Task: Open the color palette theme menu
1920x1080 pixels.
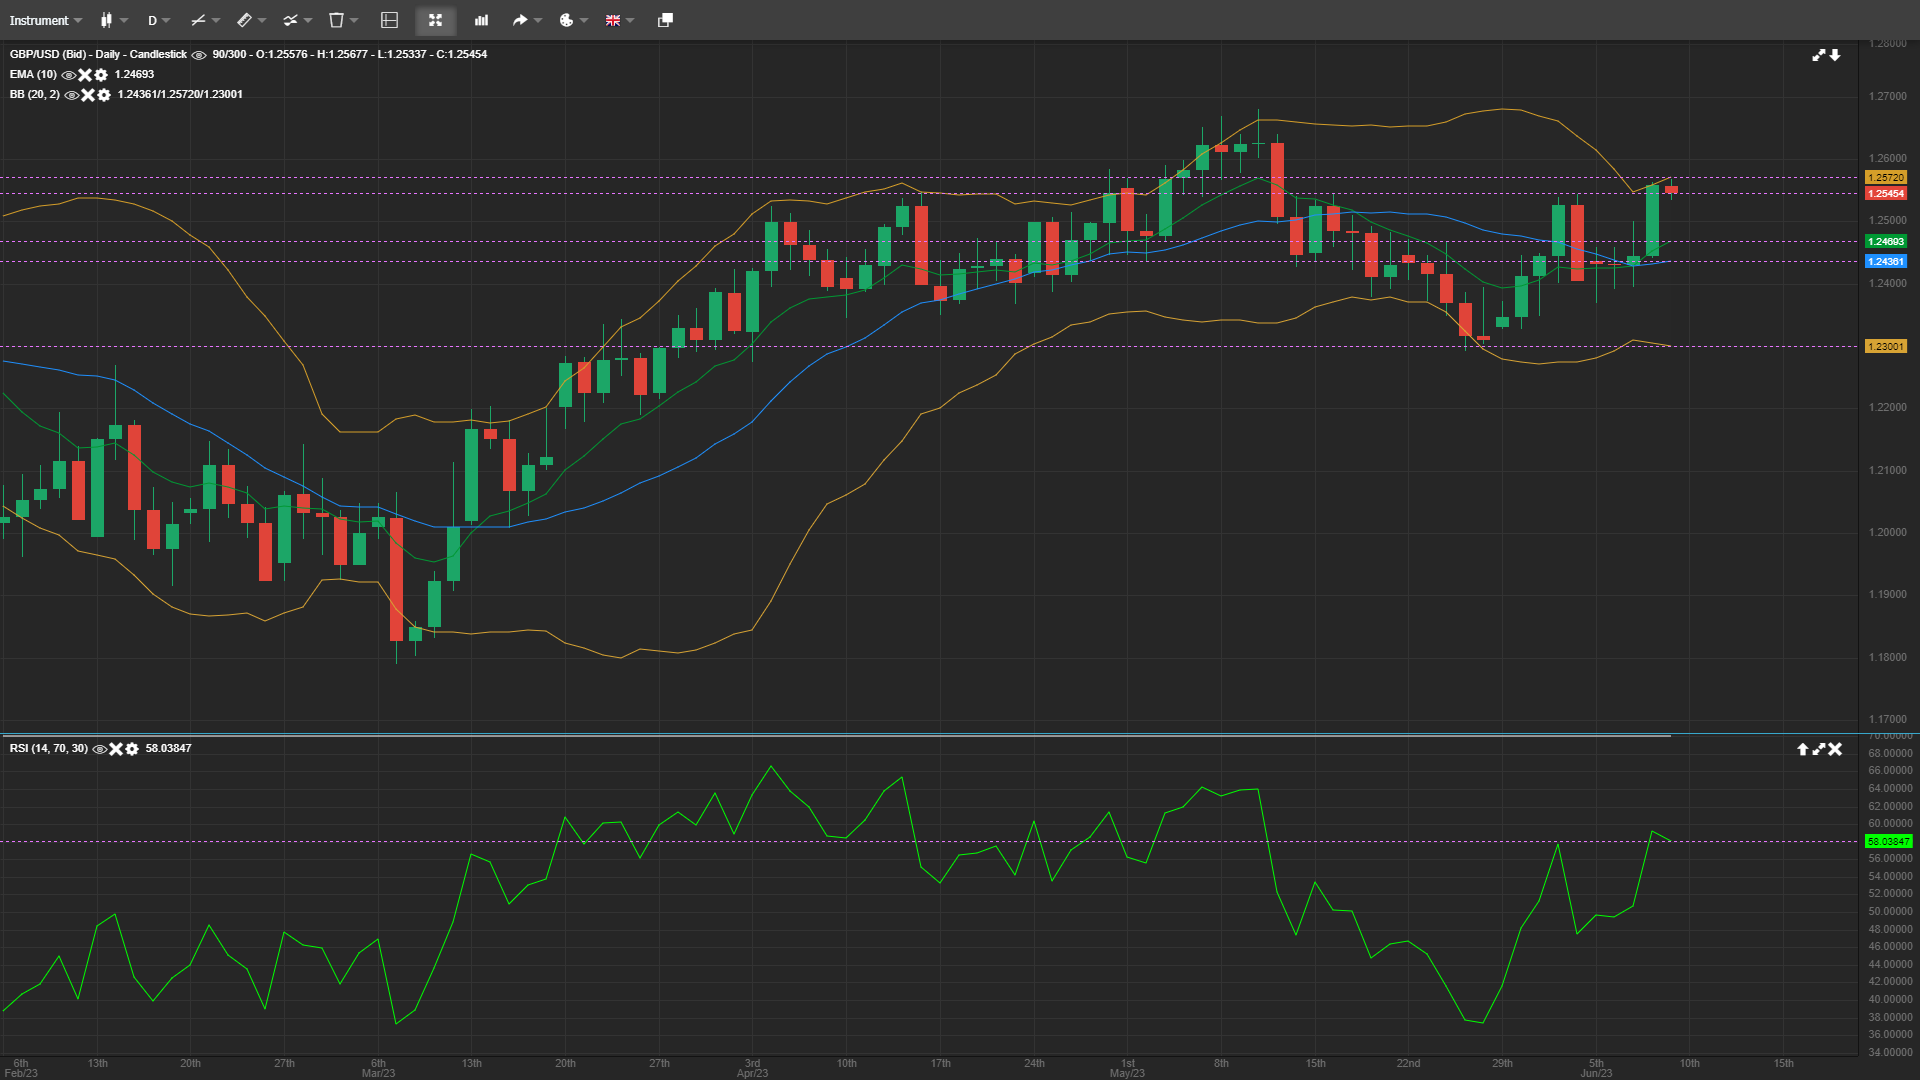Action: [x=567, y=20]
